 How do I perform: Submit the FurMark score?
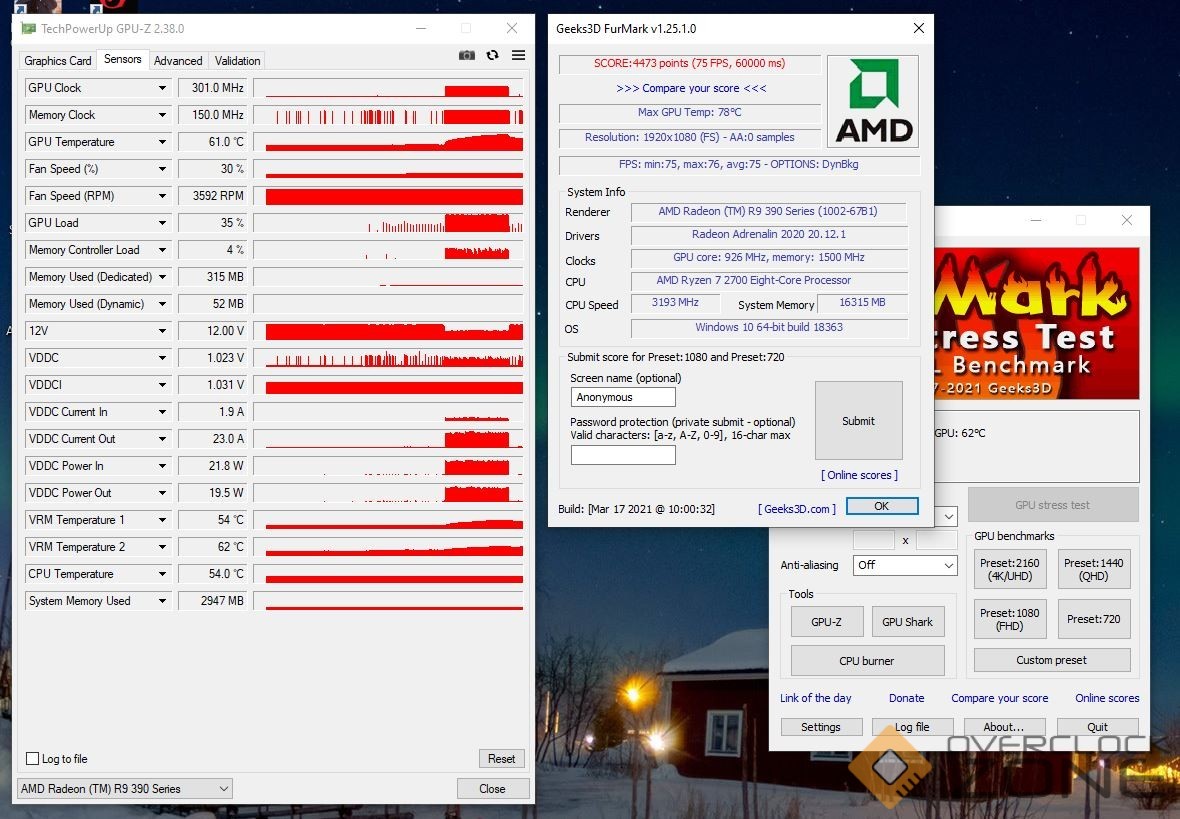[x=859, y=421]
